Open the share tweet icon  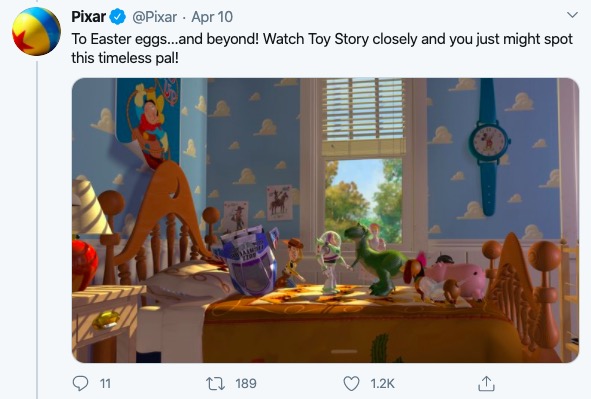pos(486,384)
